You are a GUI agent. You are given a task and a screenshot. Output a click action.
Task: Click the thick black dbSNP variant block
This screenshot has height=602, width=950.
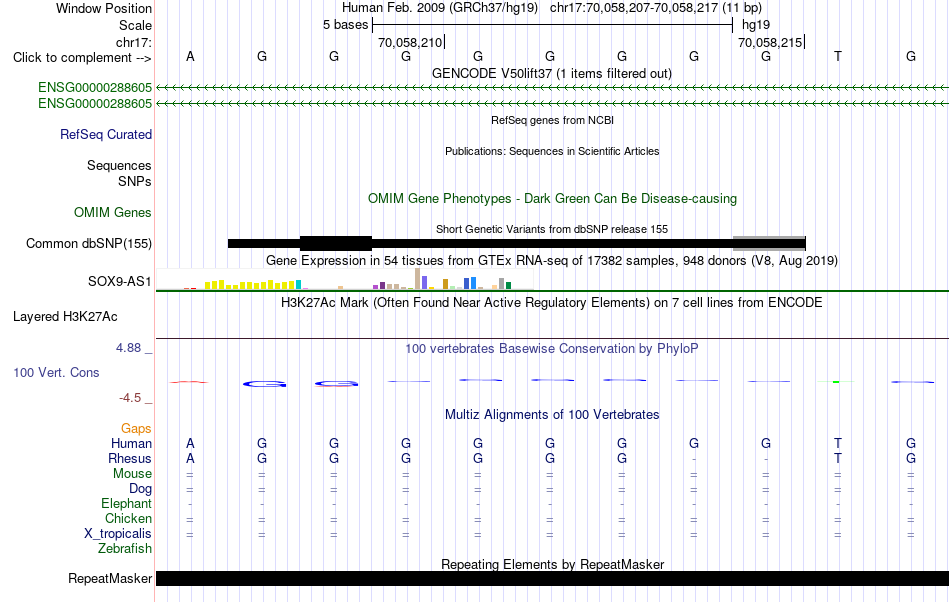click(336, 243)
